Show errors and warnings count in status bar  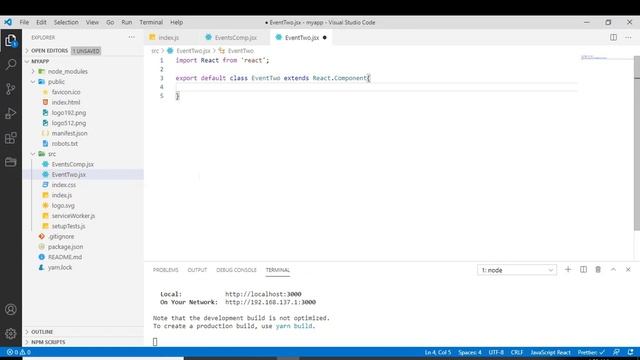pos(19,352)
